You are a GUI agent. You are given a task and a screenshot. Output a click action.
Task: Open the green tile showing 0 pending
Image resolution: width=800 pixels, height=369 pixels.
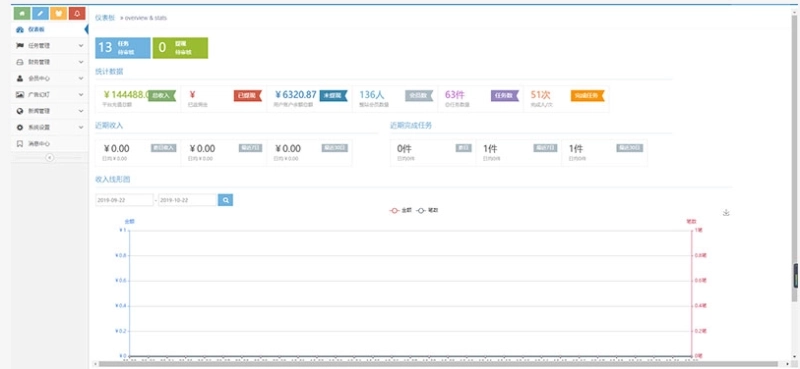(x=180, y=47)
